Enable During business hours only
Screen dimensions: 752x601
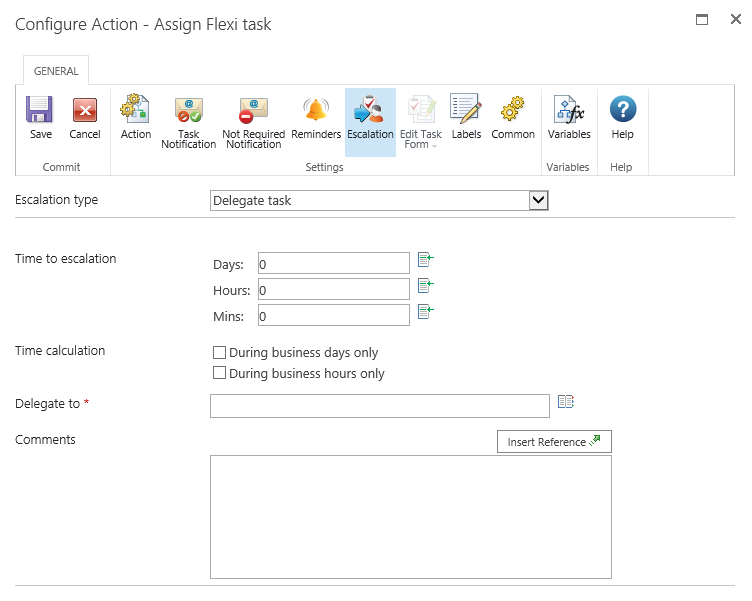(219, 374)
